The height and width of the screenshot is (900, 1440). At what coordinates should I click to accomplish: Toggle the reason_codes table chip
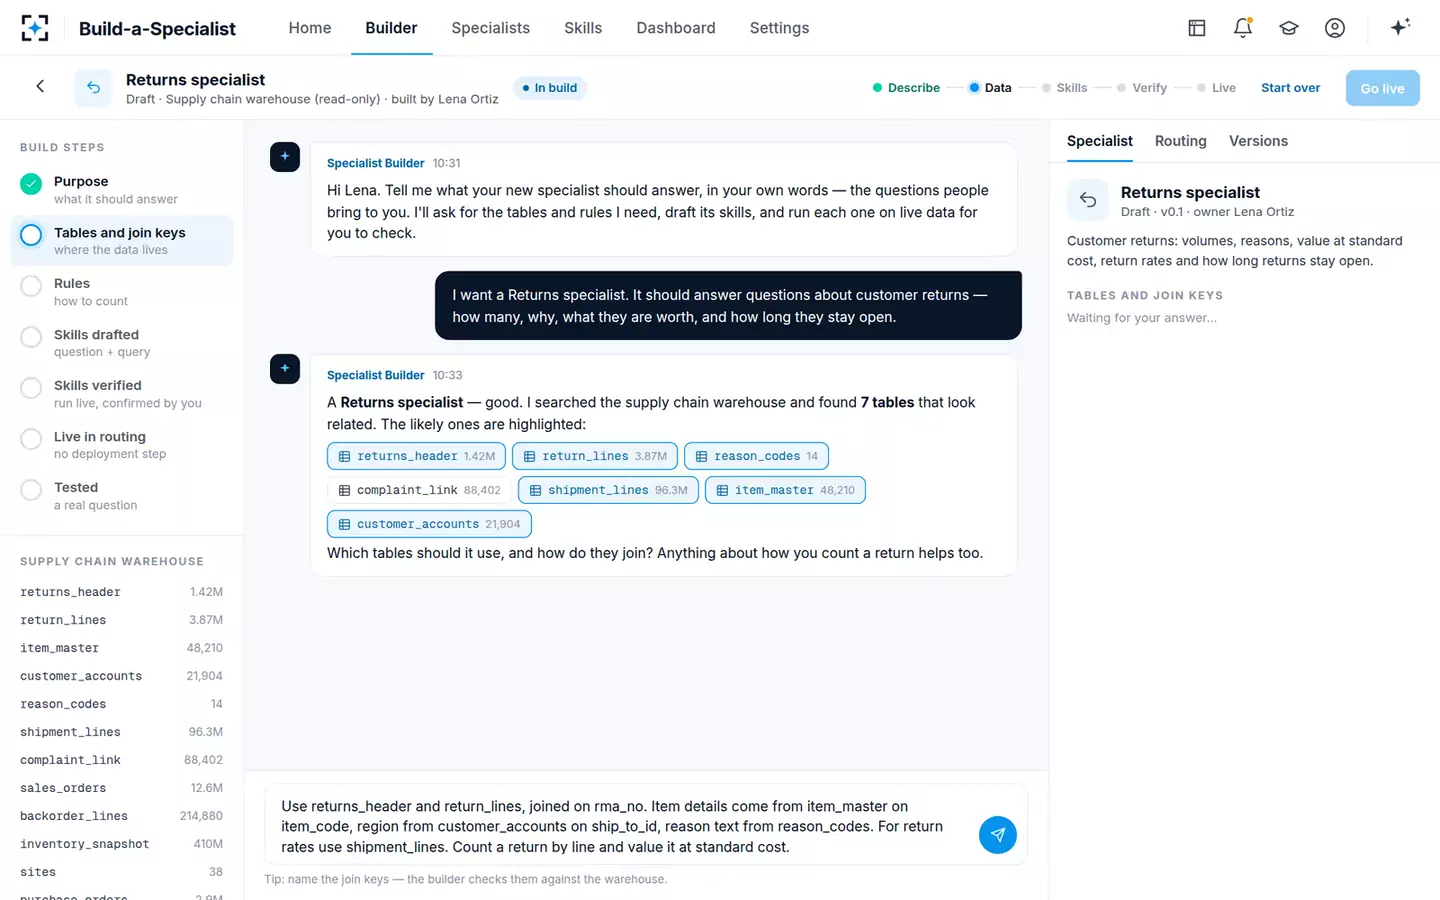pyautogui.click(x=756, y=456)
